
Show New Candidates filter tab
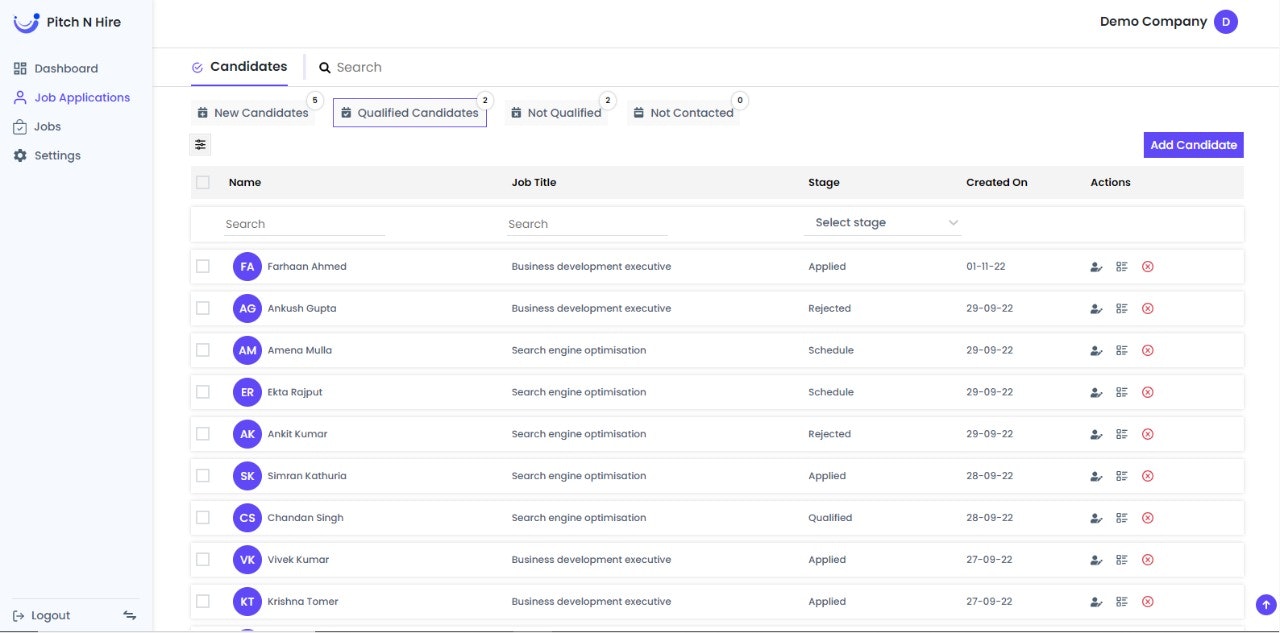253,113
